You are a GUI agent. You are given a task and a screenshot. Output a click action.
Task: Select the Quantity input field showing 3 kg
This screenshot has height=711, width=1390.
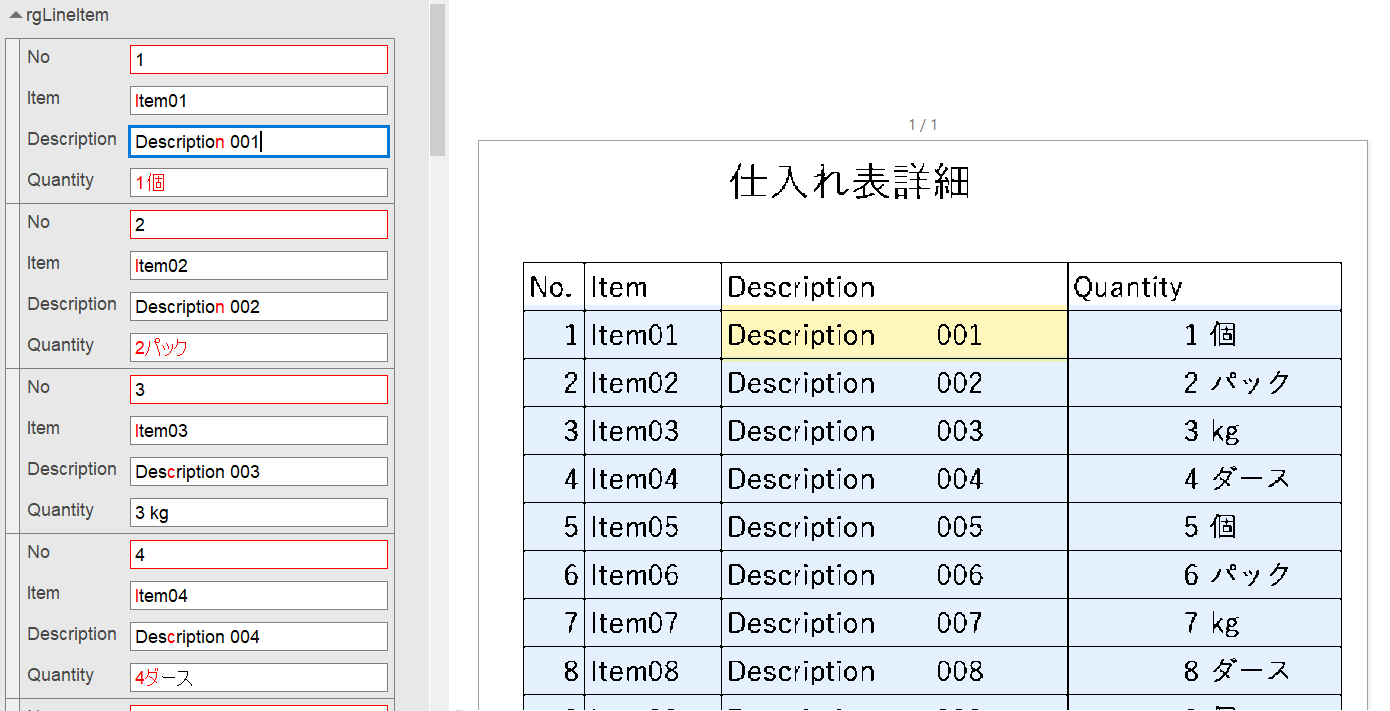[x=259, y=512]
